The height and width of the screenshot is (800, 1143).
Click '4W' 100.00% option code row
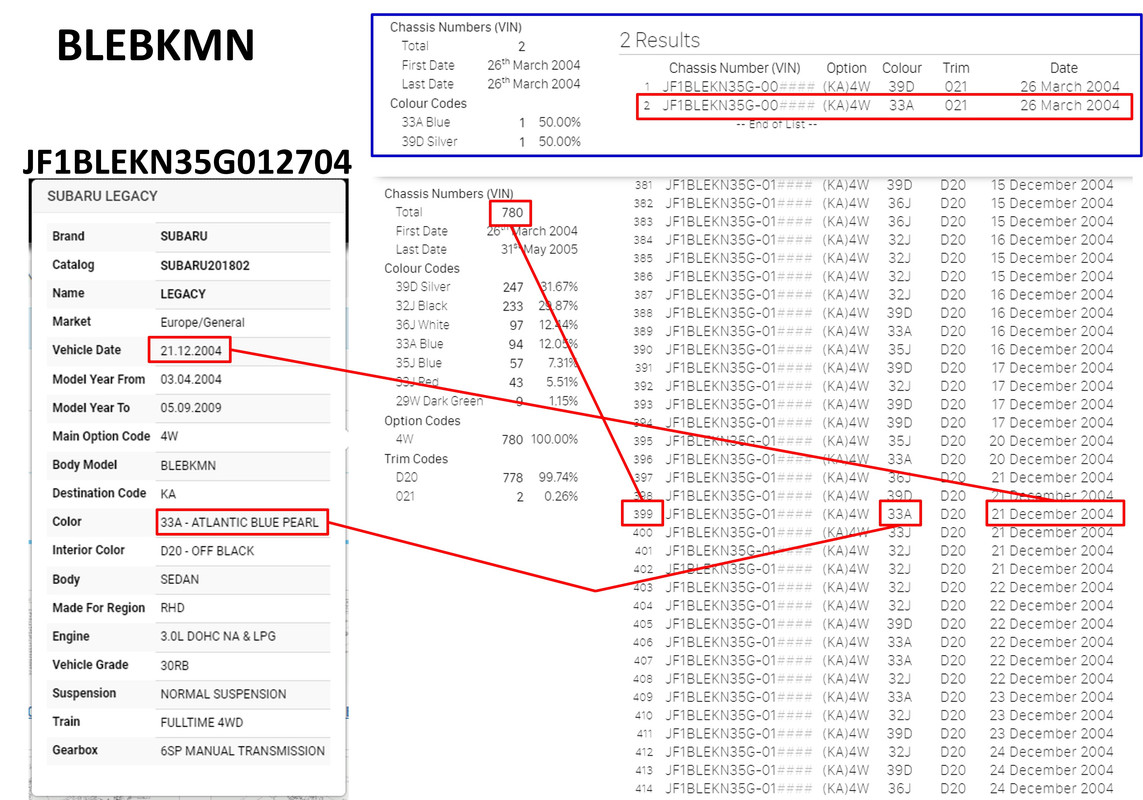pos(486,440)
